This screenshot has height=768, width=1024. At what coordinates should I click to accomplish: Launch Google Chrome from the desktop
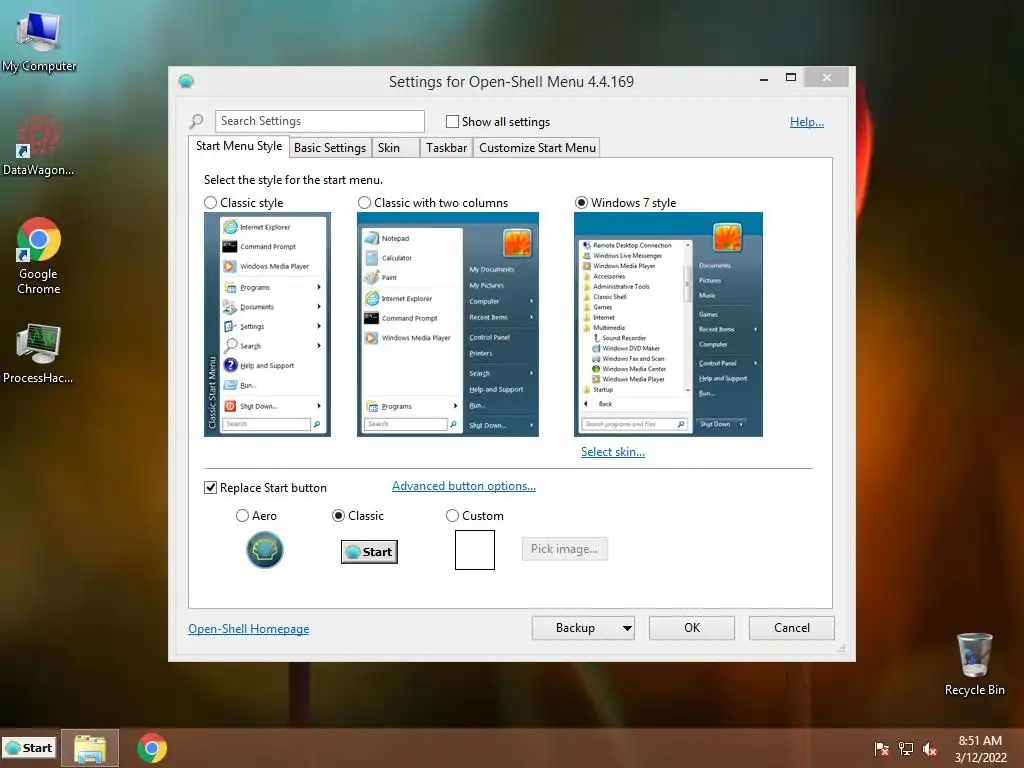39,256
